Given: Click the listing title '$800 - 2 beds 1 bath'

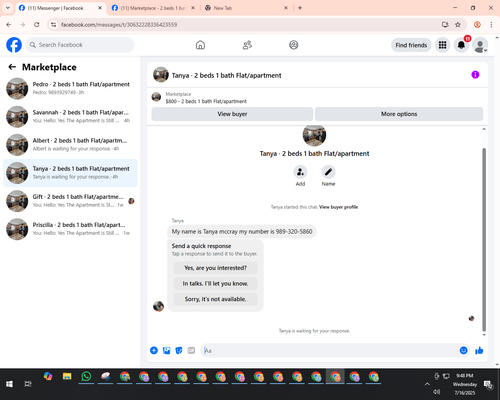Looking at the screenshot, I should tap(206, 101).
